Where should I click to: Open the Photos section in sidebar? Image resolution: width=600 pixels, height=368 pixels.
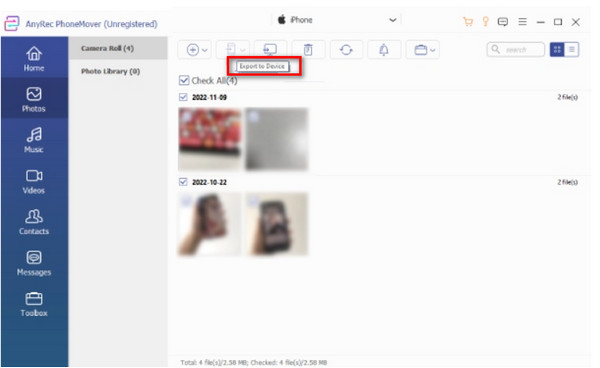34,99
